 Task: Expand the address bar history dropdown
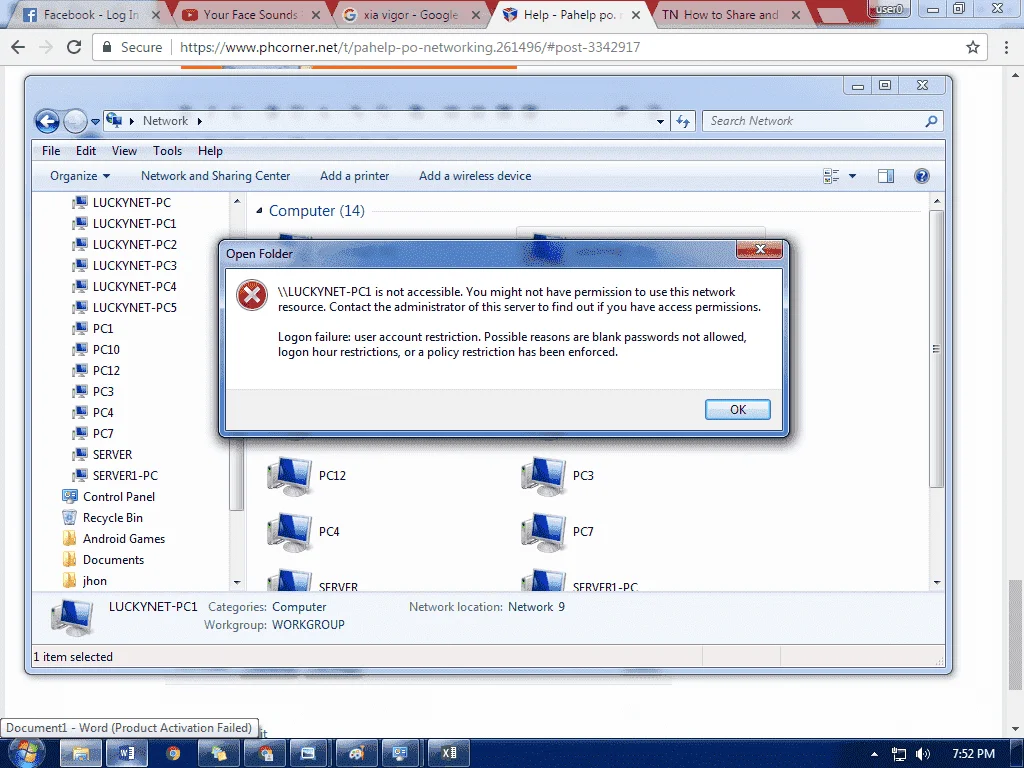coord(660,121)
